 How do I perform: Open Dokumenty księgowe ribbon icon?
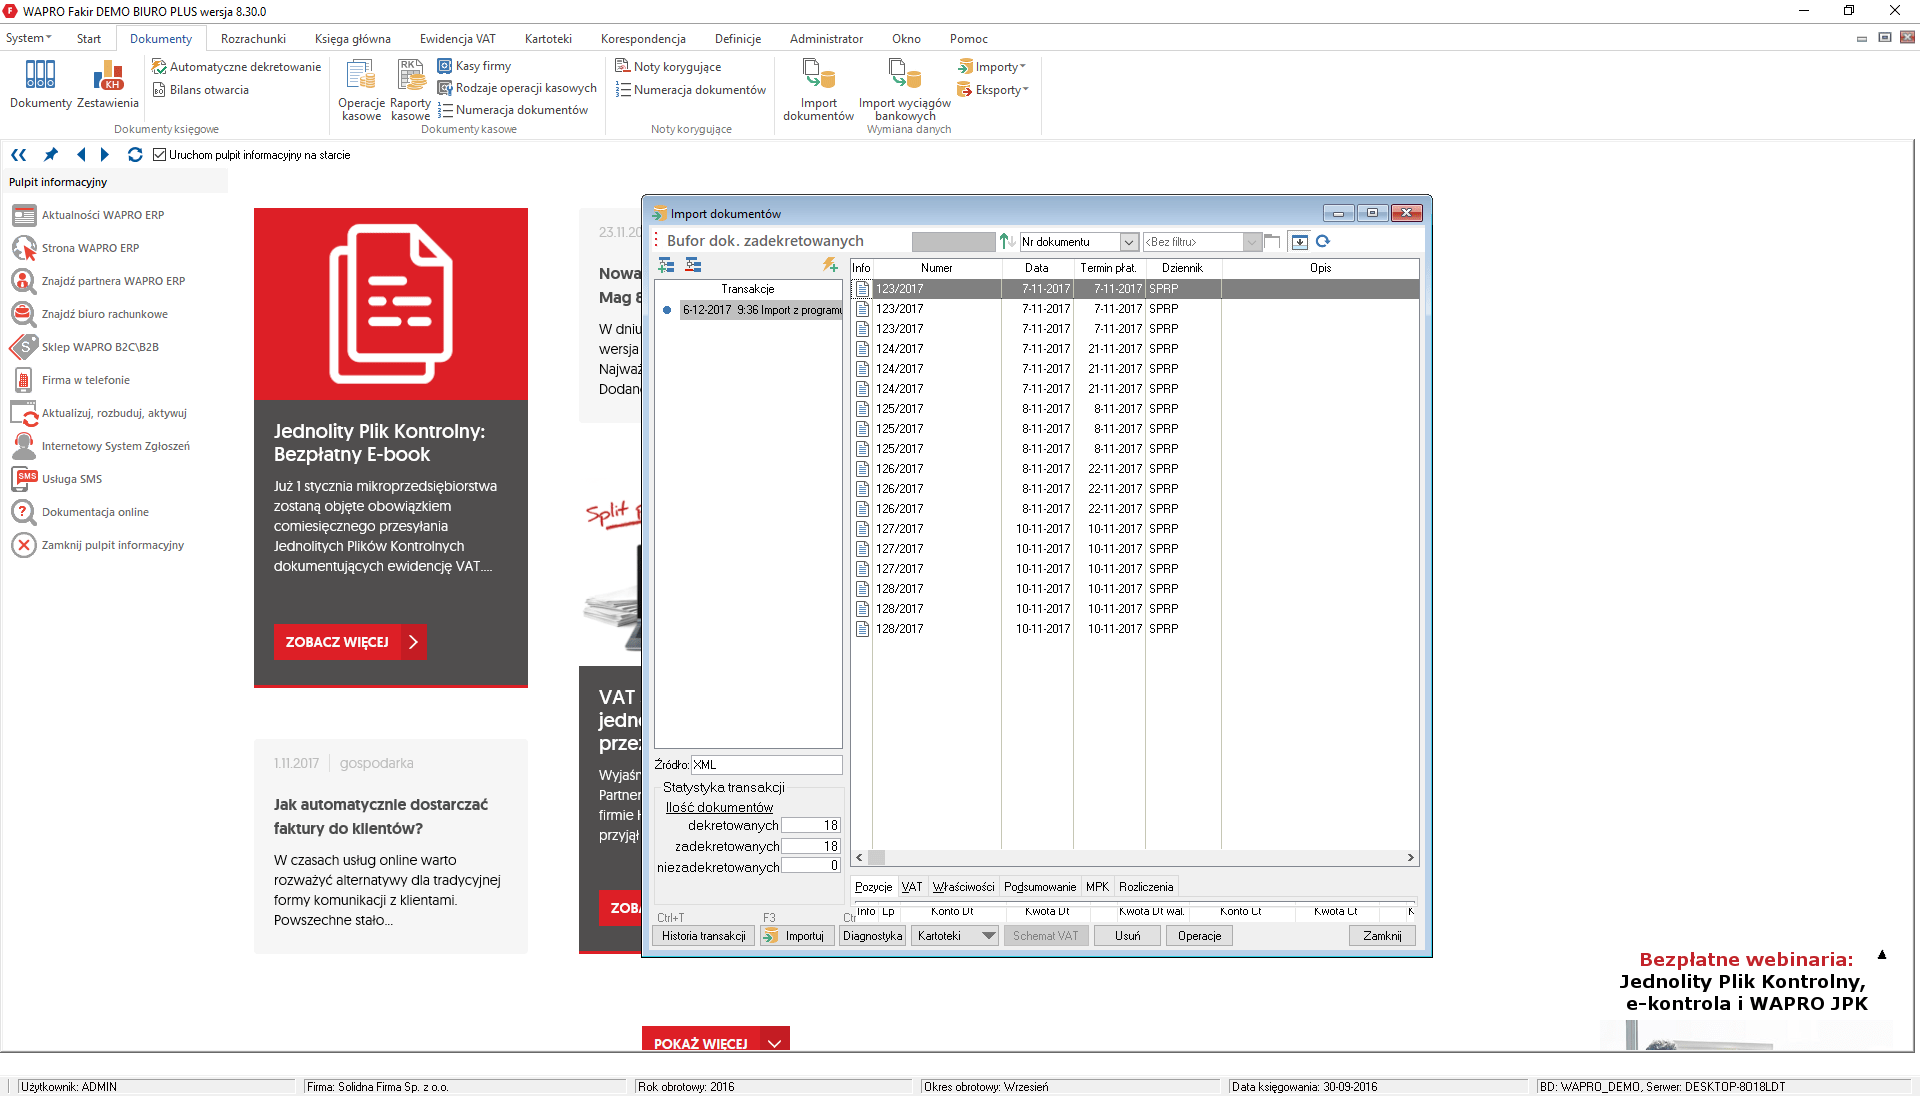point(40,75)
